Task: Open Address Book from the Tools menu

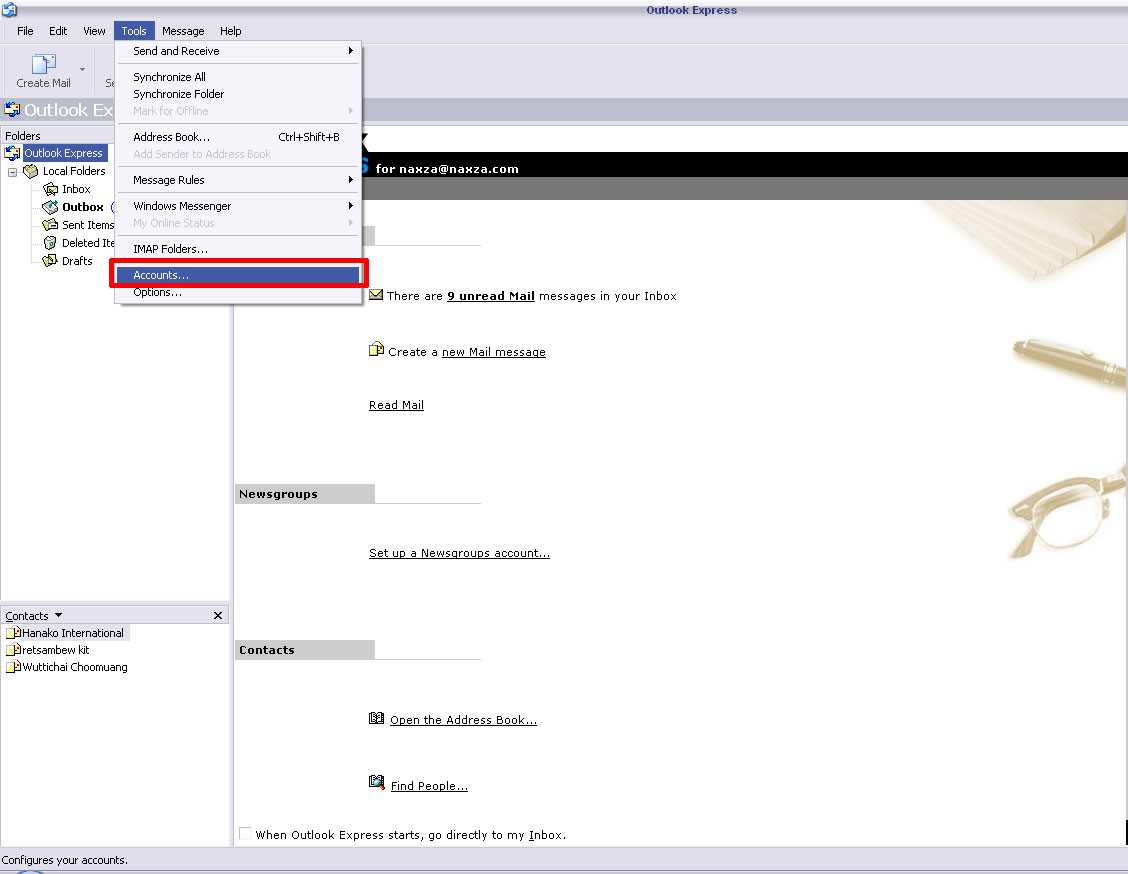Action: (x=238, y=137)
